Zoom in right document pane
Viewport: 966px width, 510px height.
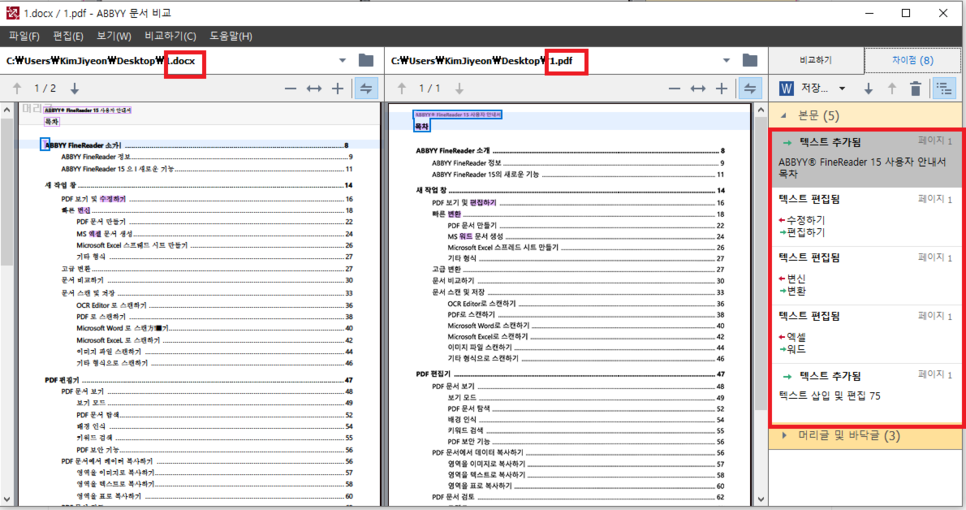(x=721, y=89)
